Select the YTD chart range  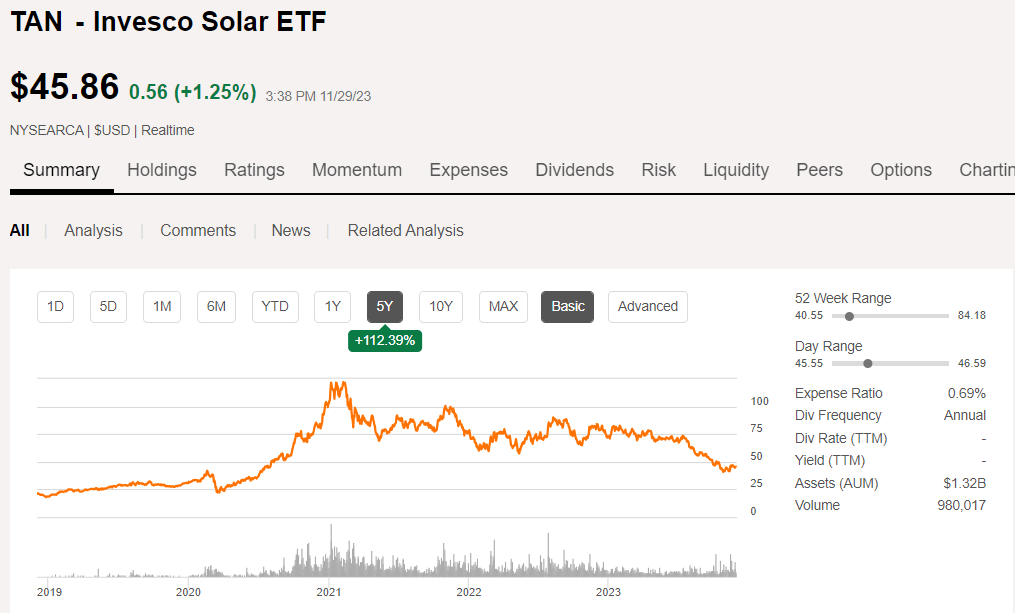pos(275,307)
